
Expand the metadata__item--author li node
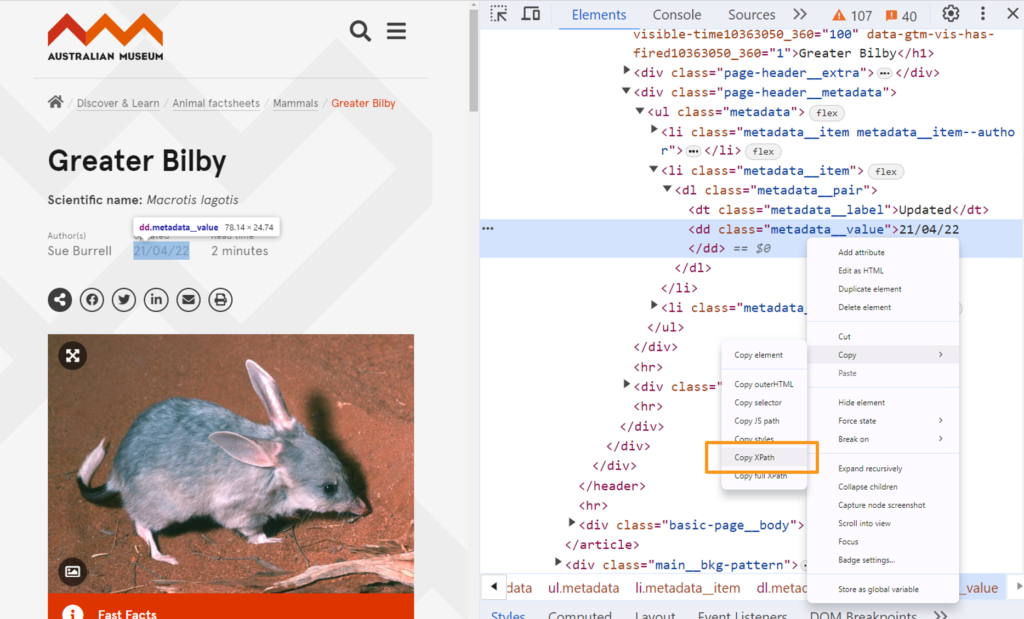(654, 130)
